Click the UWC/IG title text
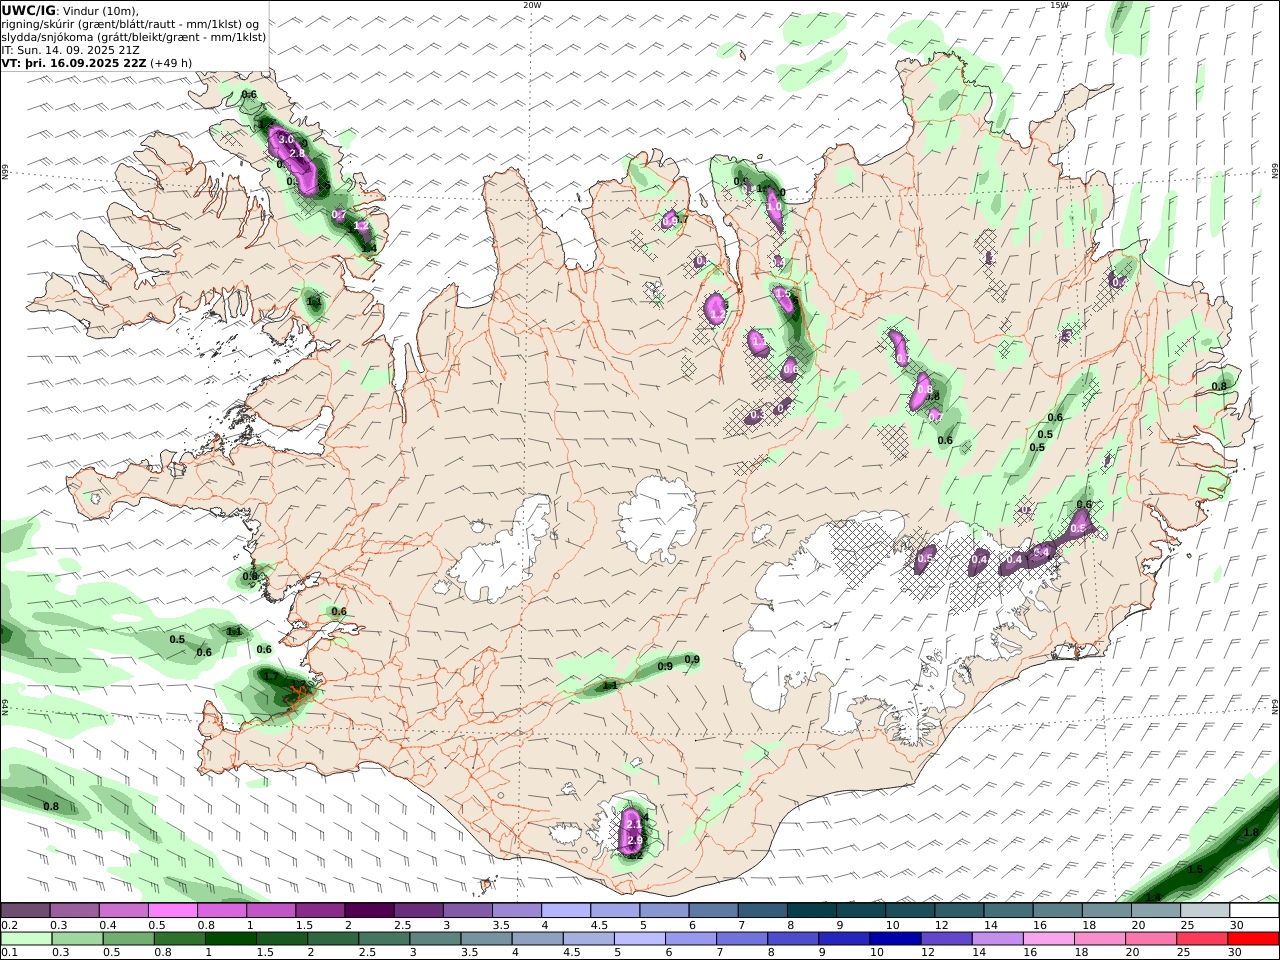 [29, 11]
